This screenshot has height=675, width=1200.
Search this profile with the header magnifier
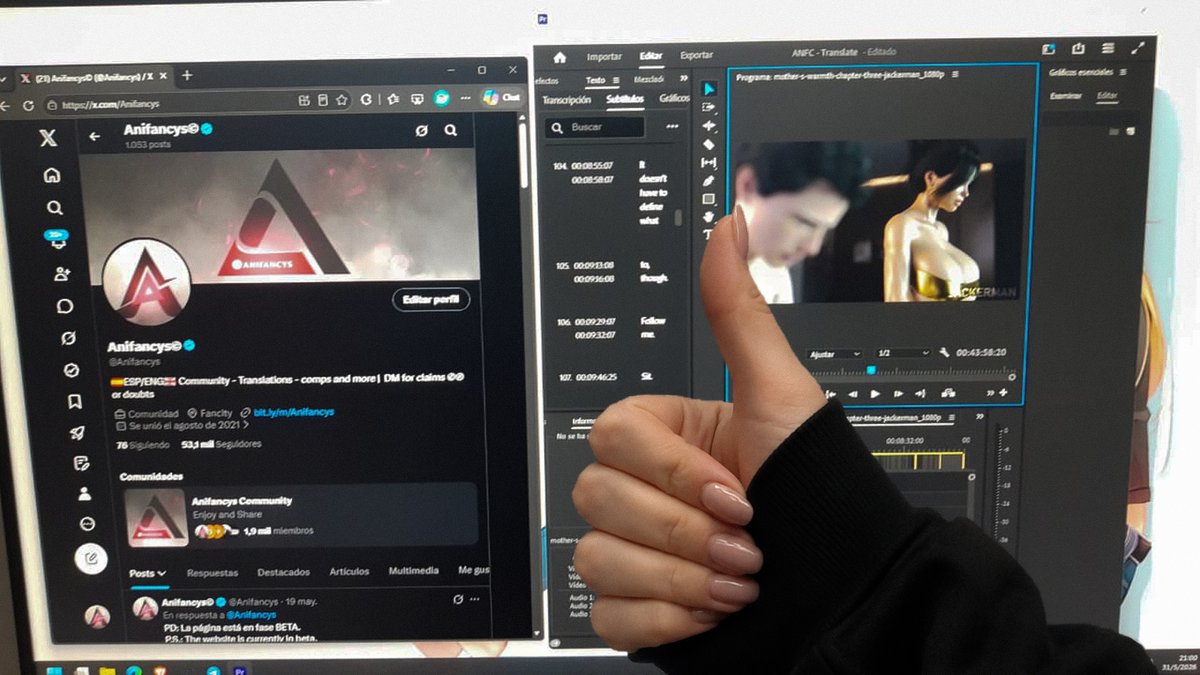coord(451,130)
